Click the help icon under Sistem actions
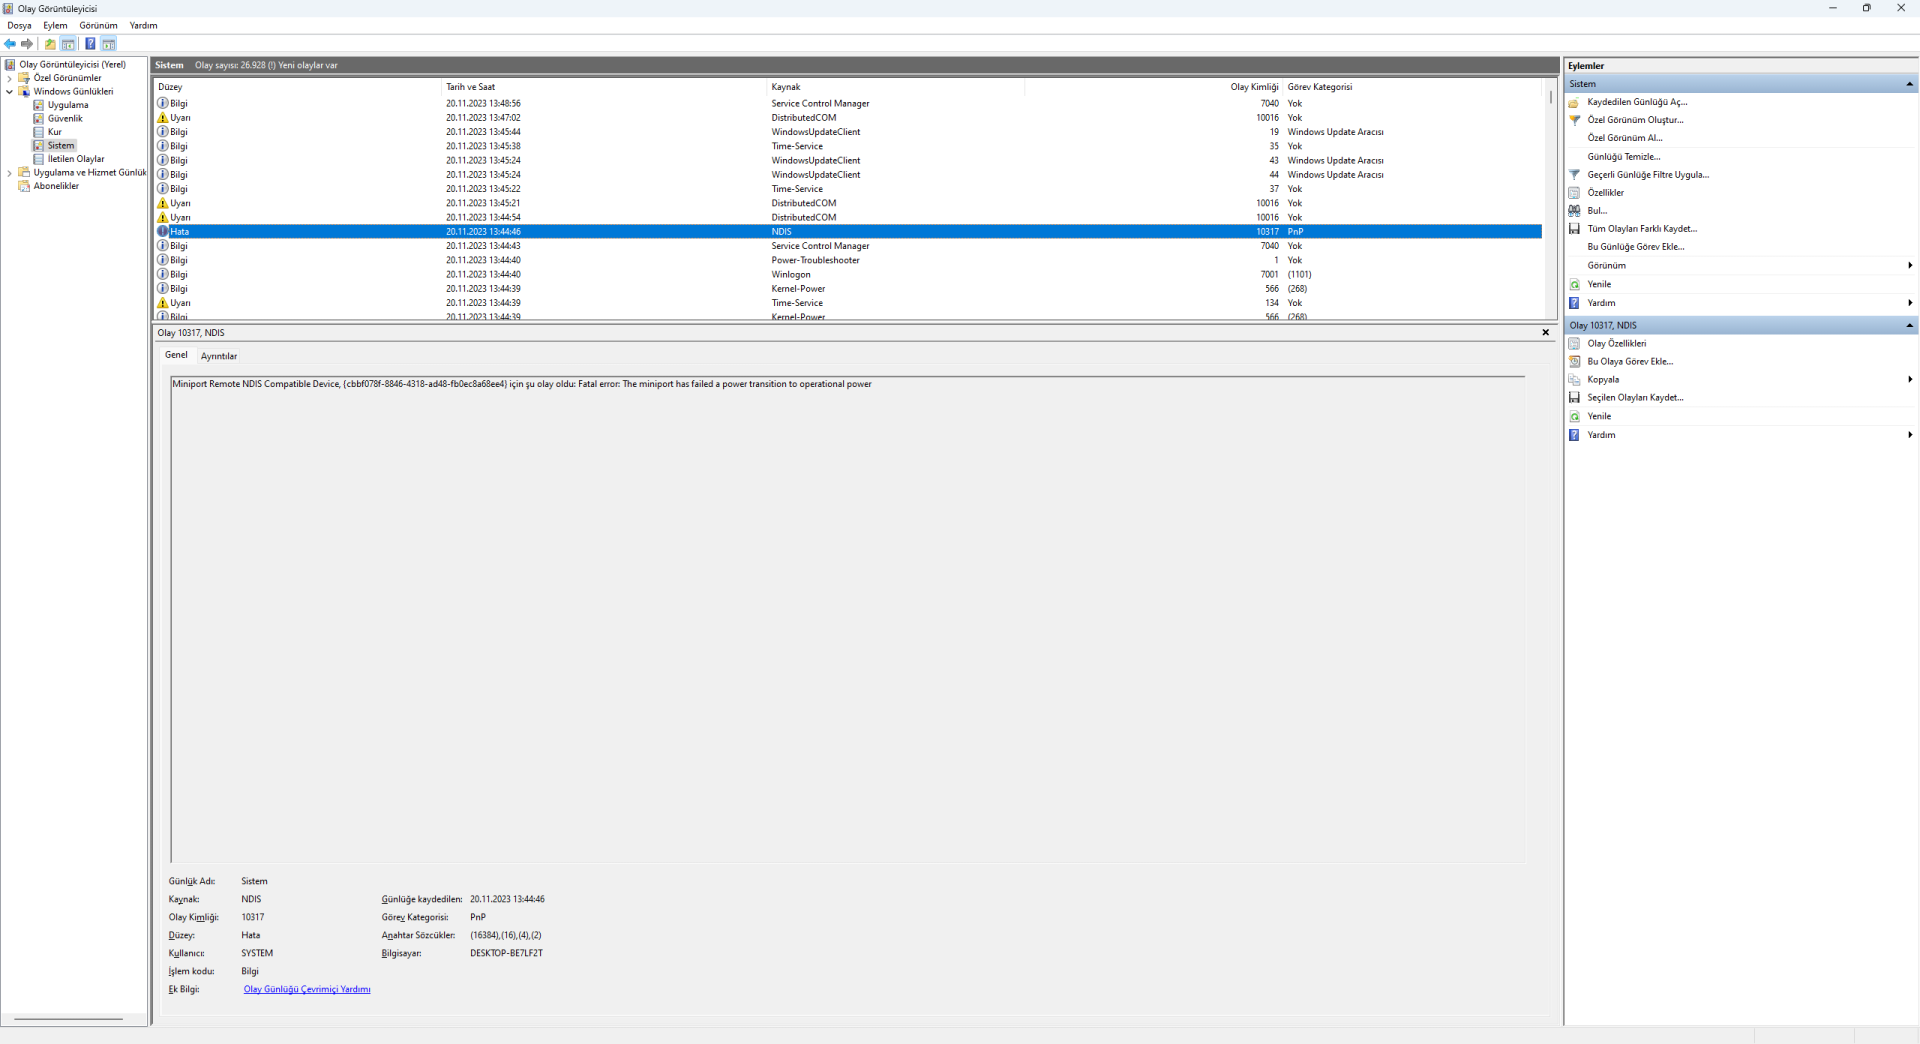Viewport: 1920px width, 1044px height. [1574, 303]
